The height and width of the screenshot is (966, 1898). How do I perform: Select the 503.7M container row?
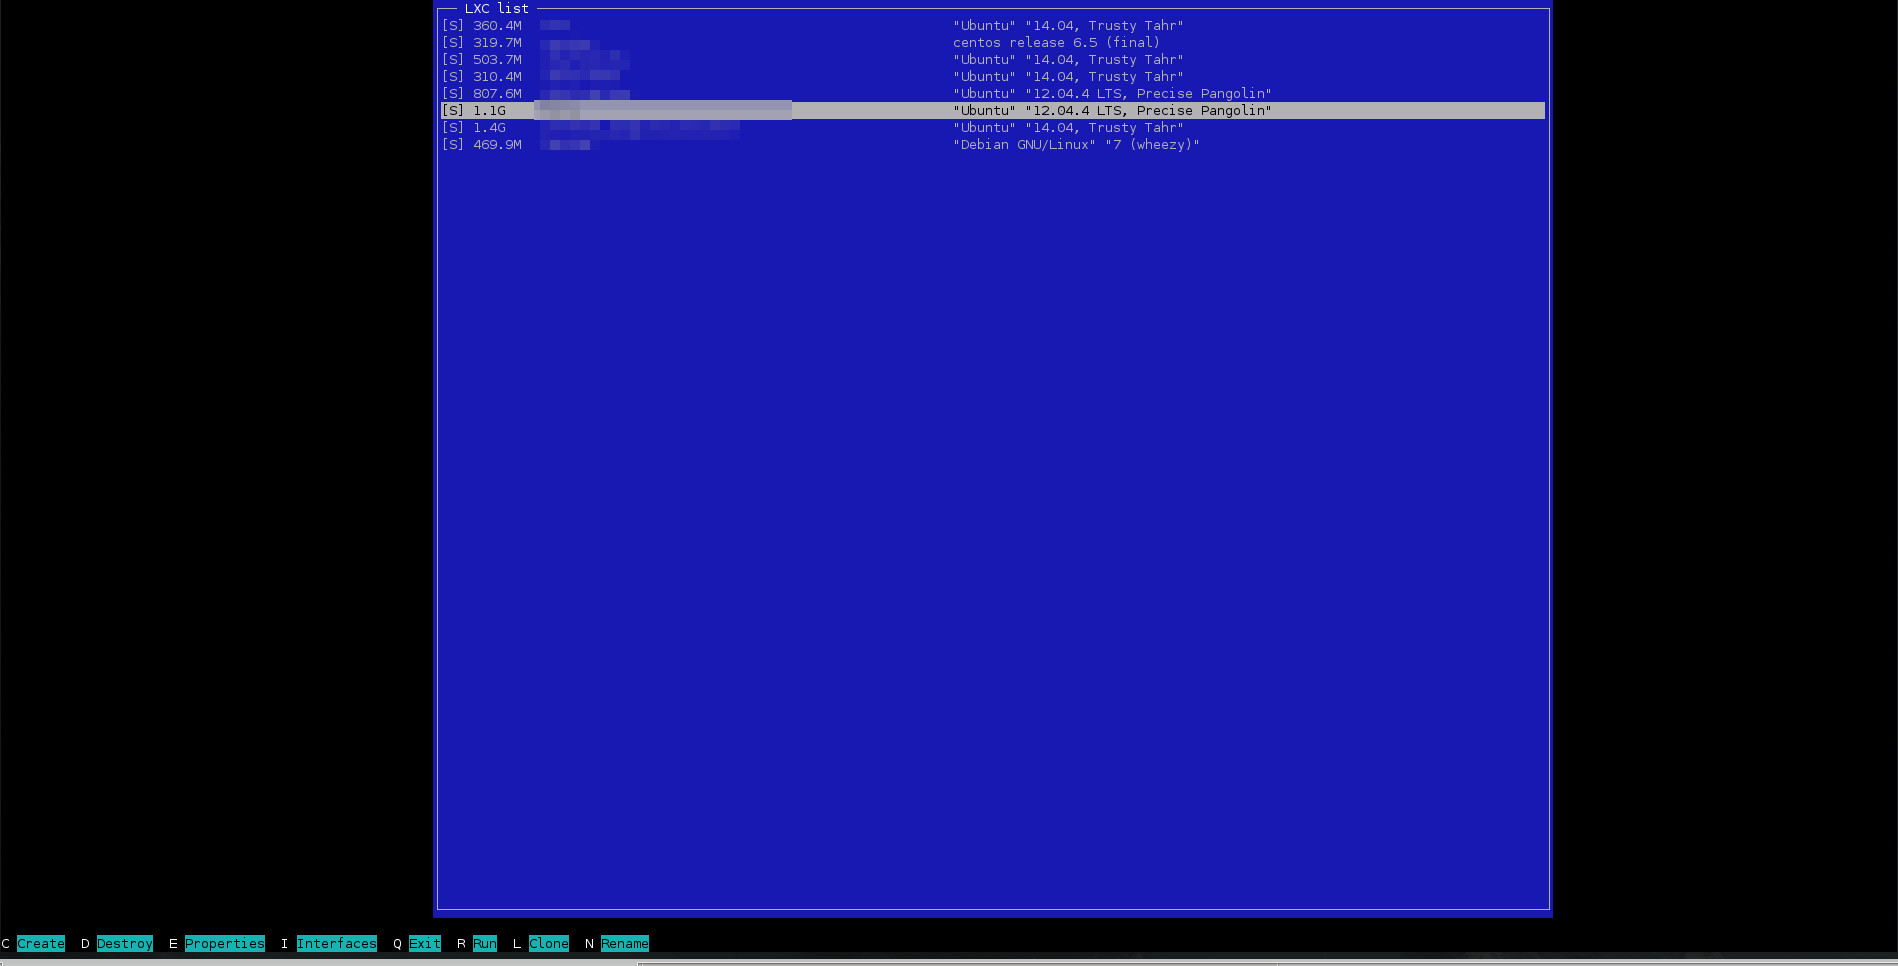[x=993, y=60]
